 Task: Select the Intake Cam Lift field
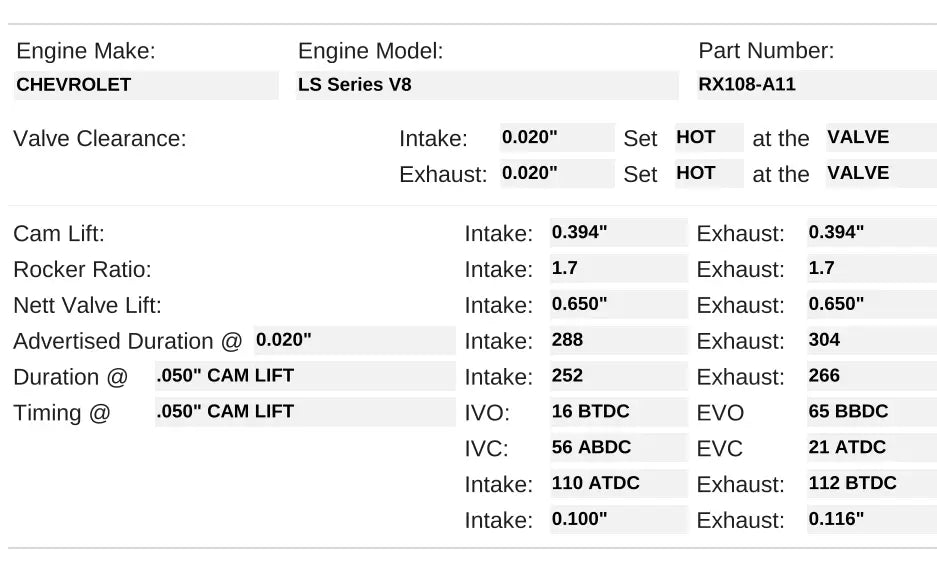coord(618,233)
